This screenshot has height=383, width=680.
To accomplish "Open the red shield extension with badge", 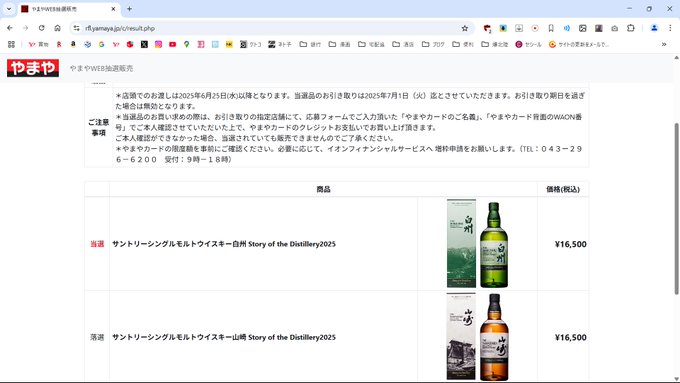I will click(x=487, y=29).
